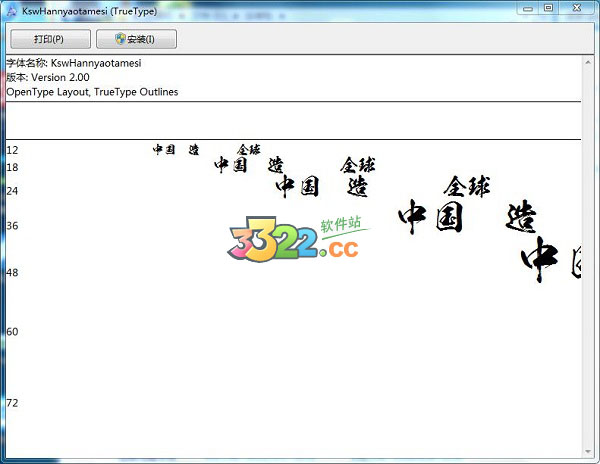Click the size label 60
This screenshot has height=464, width=600.
point(12,332)
